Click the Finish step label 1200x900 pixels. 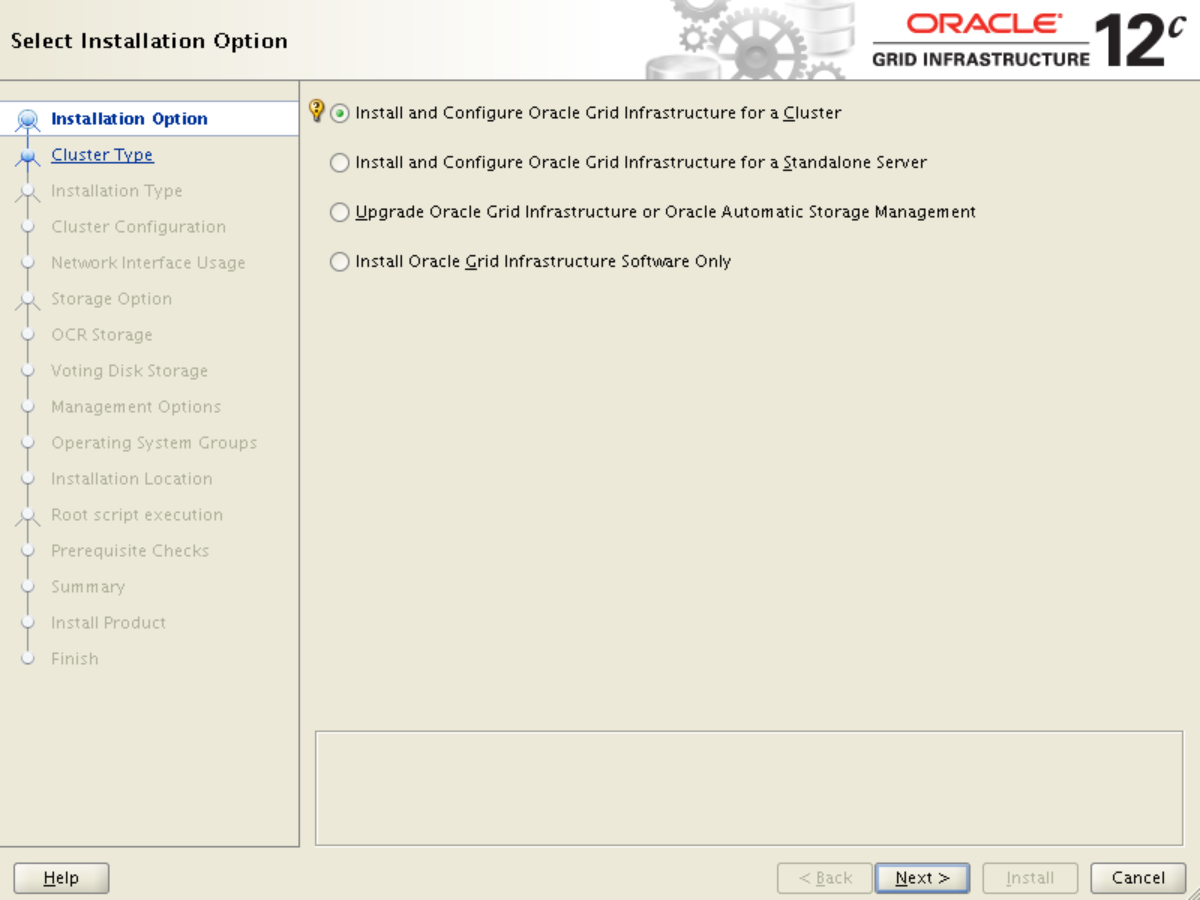point(75,659)
